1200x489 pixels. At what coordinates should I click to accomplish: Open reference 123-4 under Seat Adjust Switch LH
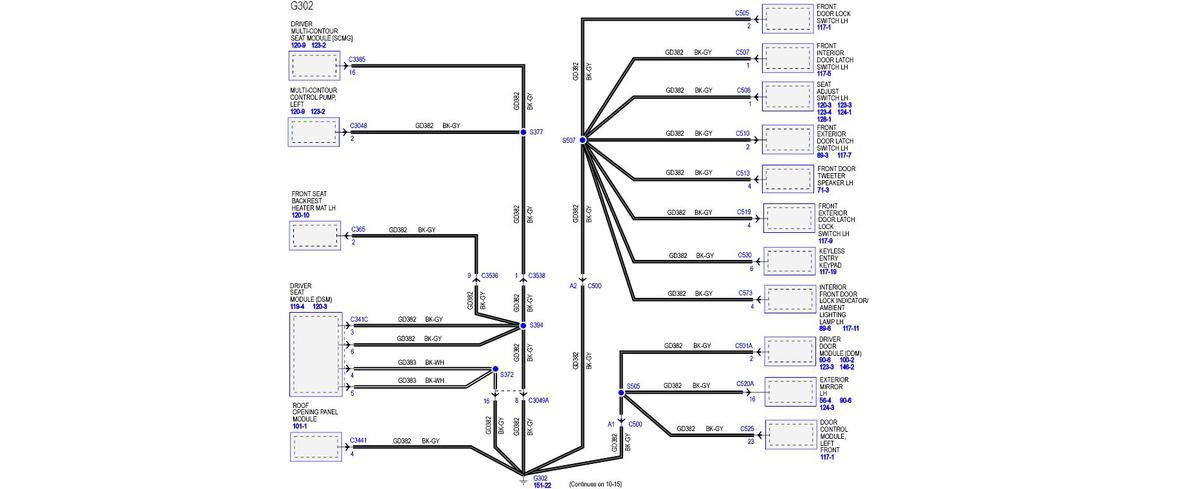pos(824,112)
